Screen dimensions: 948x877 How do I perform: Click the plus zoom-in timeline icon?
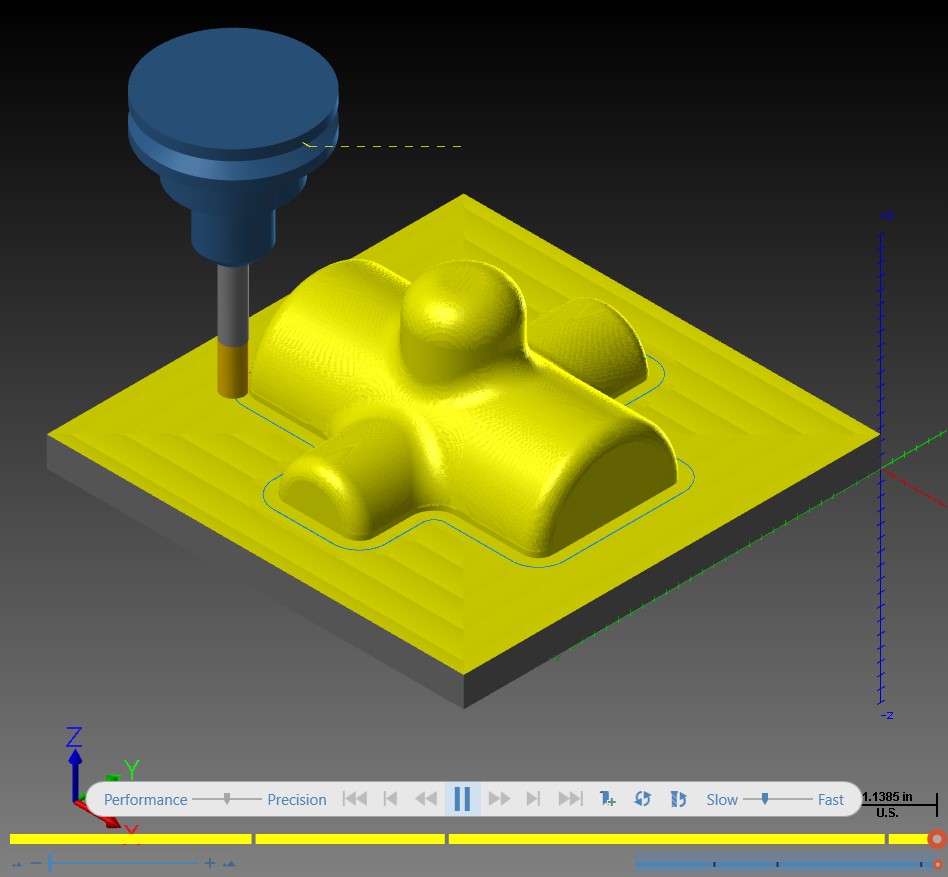(209, 863)
